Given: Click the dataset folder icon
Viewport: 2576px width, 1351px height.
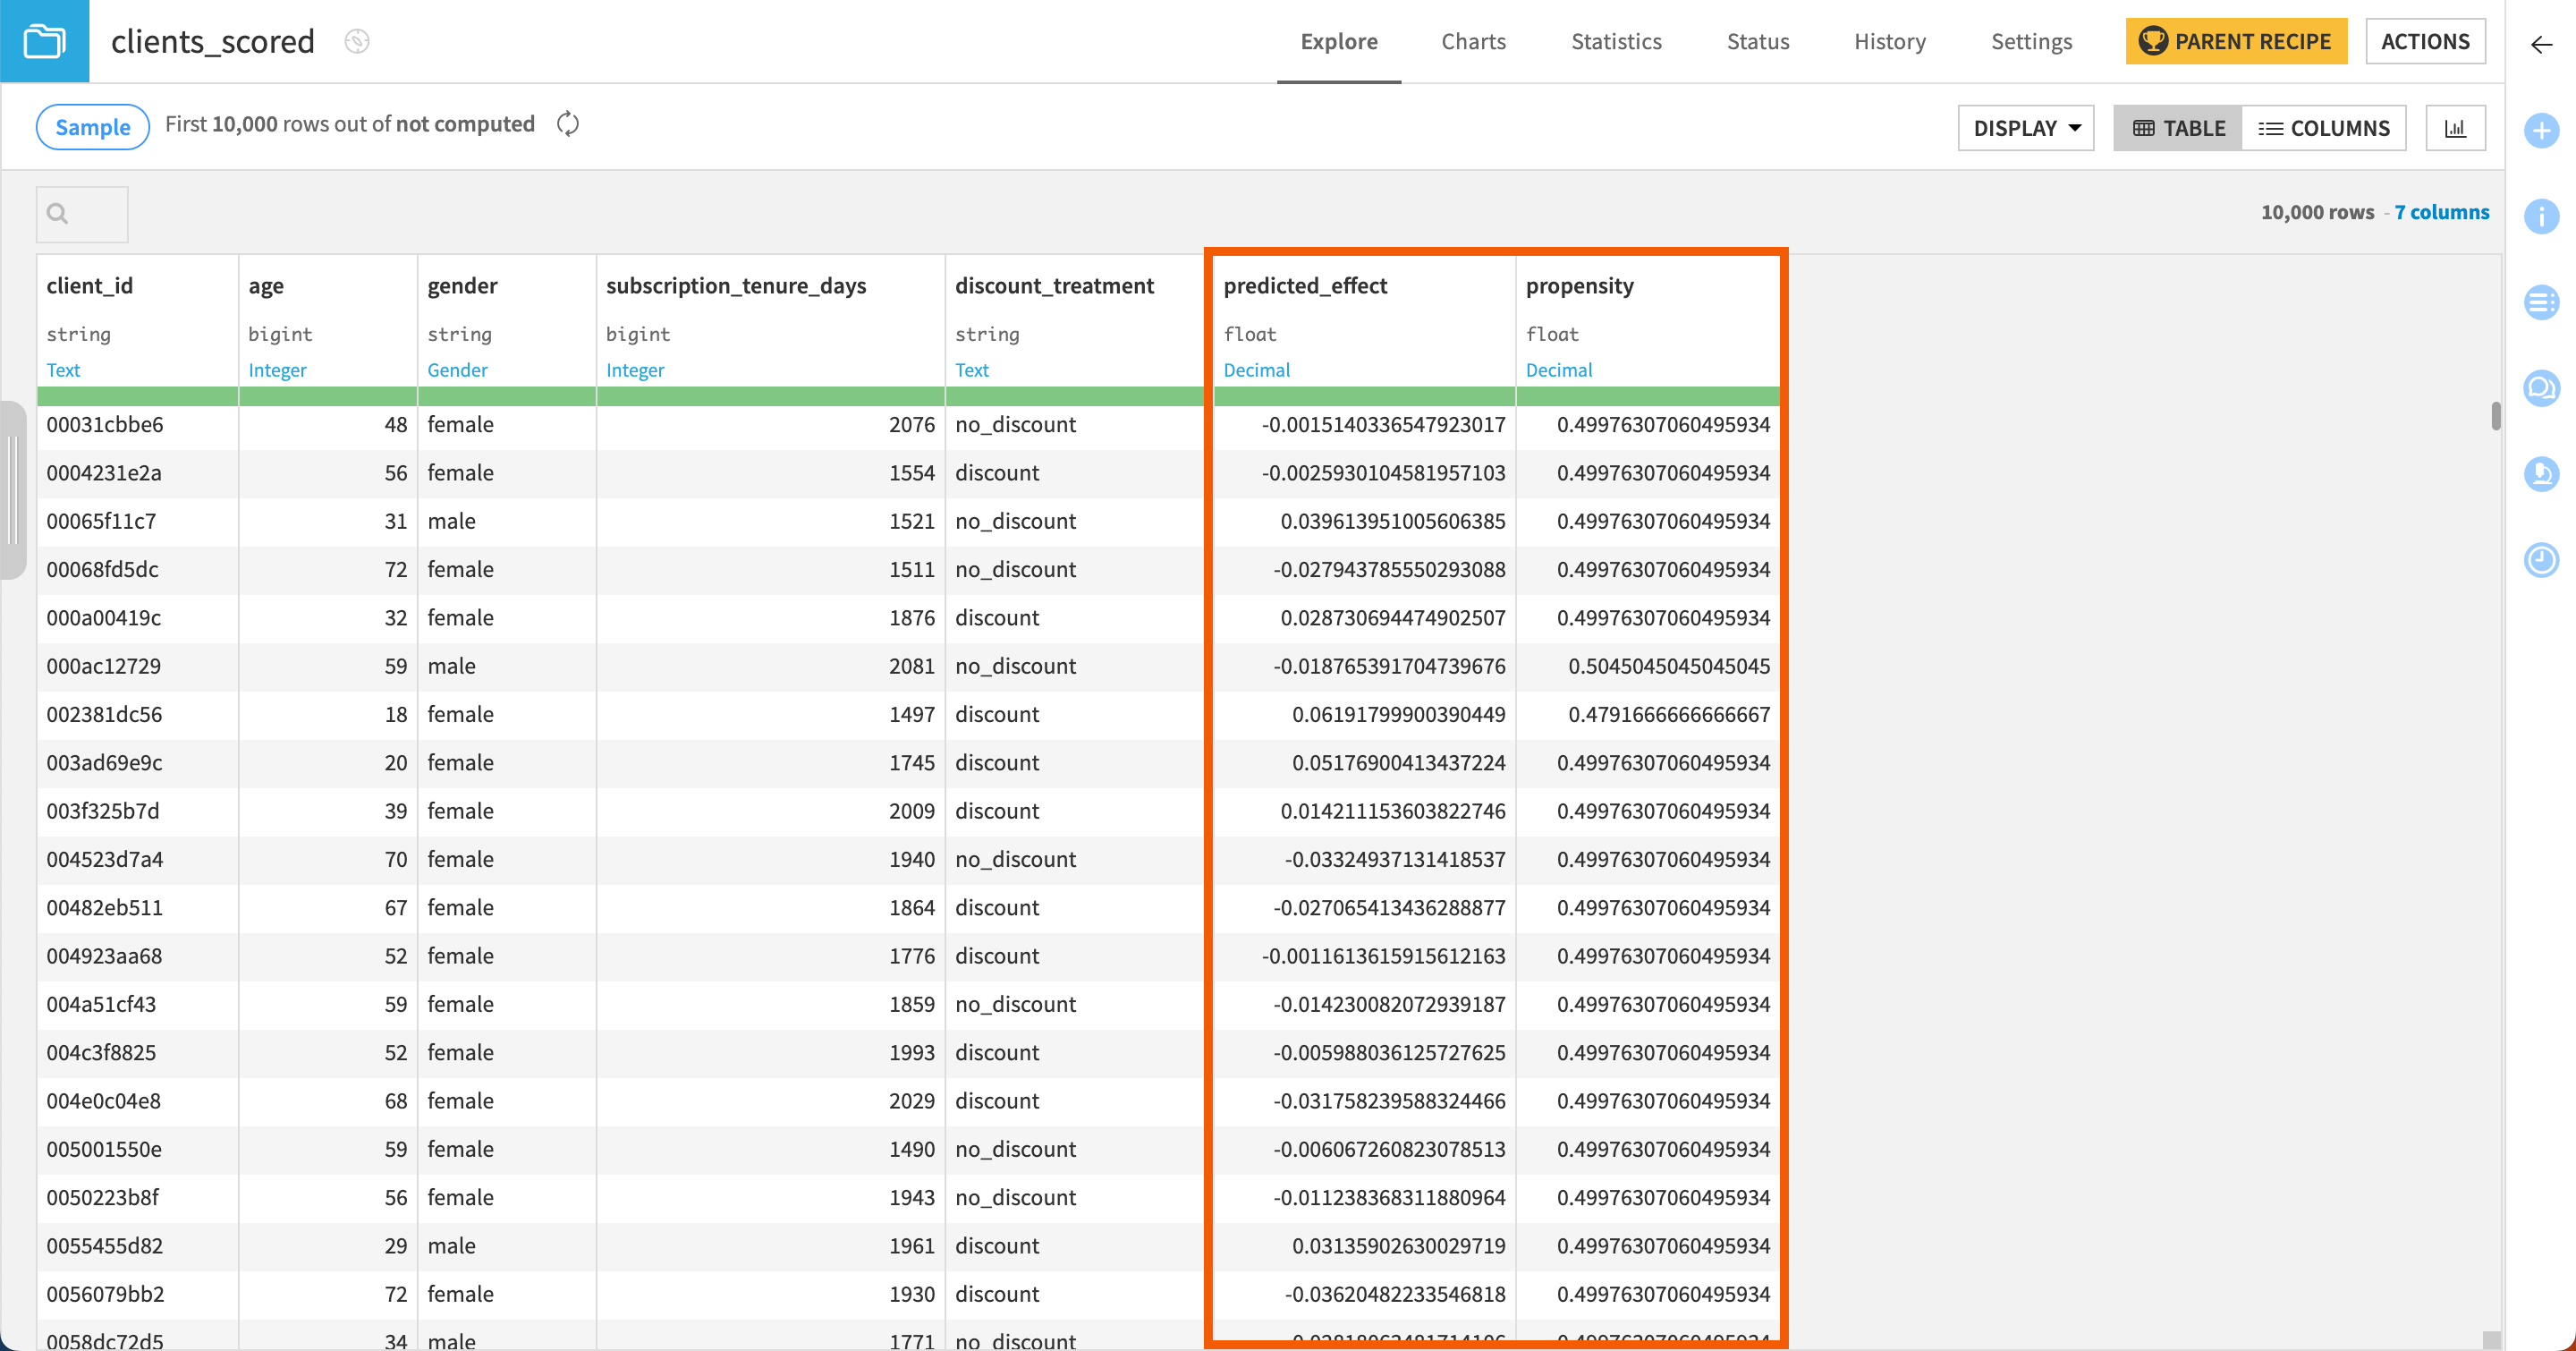Looking at the screenshot, I should (44, 41).
